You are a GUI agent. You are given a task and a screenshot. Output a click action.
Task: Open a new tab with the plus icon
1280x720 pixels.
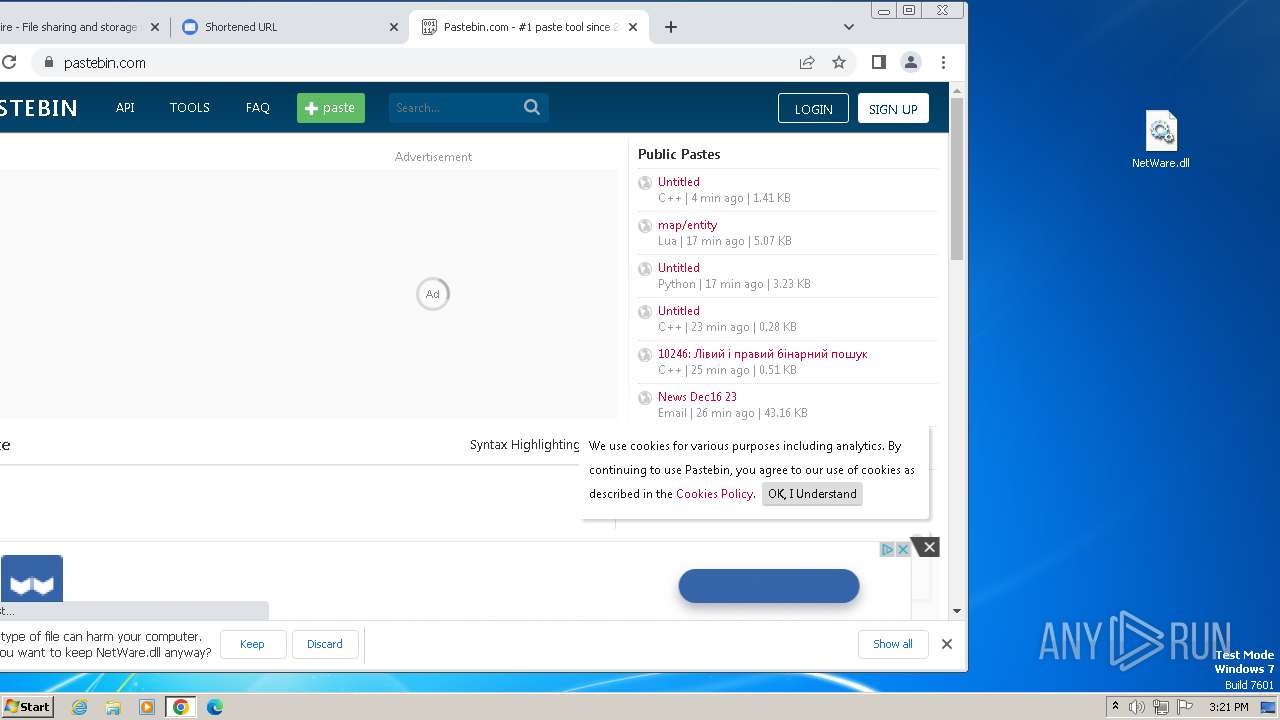pyautogui.click(x=671, y=27)
